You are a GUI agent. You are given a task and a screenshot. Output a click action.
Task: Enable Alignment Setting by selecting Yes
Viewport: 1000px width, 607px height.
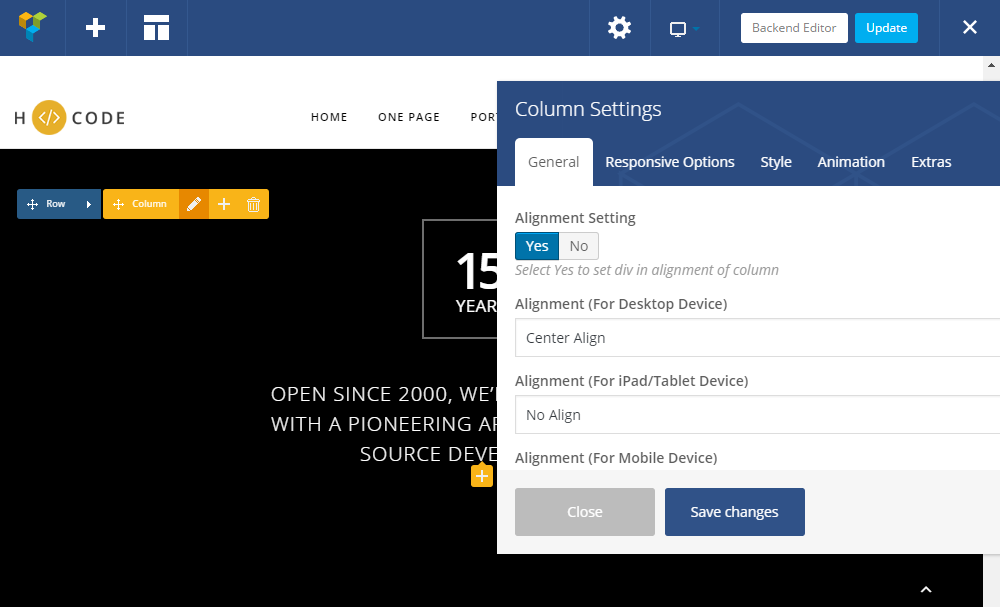click(x=537, y=245)
